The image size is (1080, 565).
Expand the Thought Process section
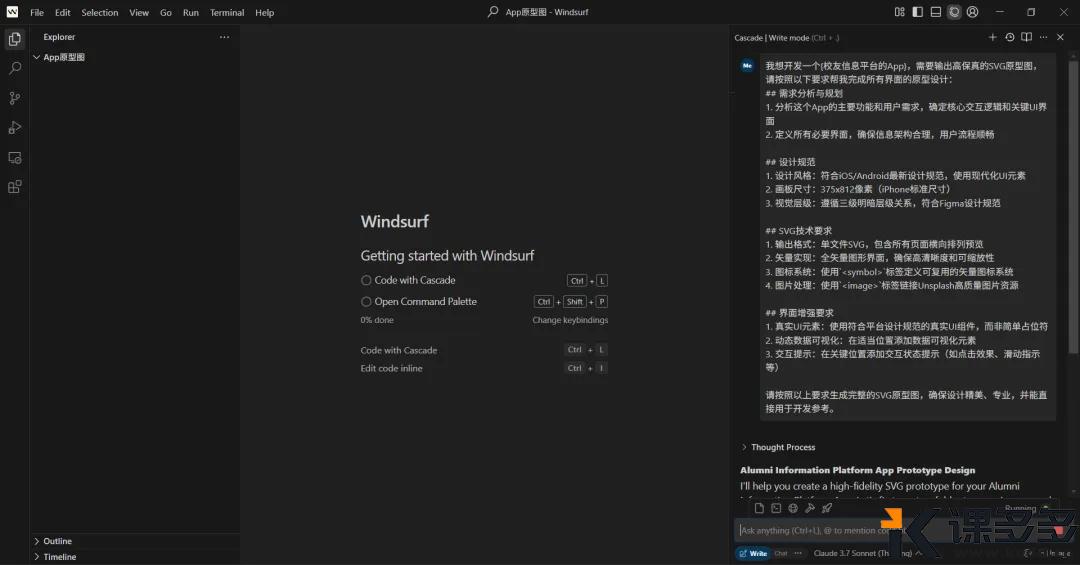pos(778,447)
